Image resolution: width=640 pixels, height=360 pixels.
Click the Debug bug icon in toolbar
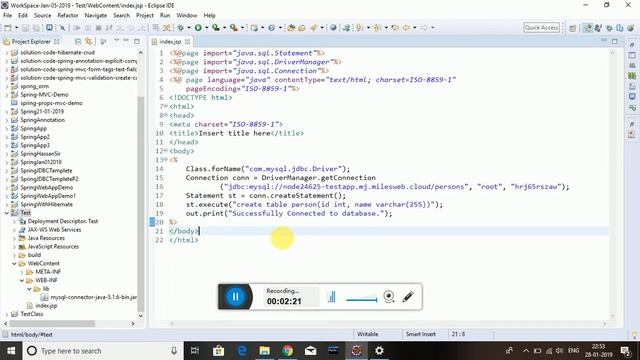pos(180,28)
